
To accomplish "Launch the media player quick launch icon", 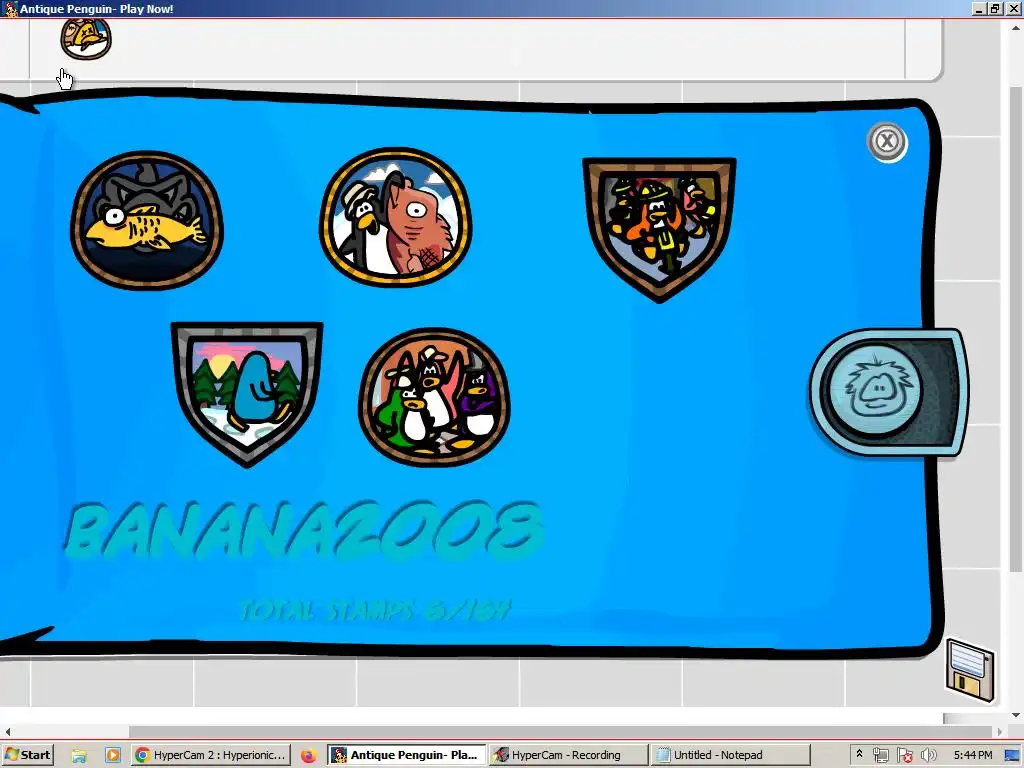I will tap(112, 756).
